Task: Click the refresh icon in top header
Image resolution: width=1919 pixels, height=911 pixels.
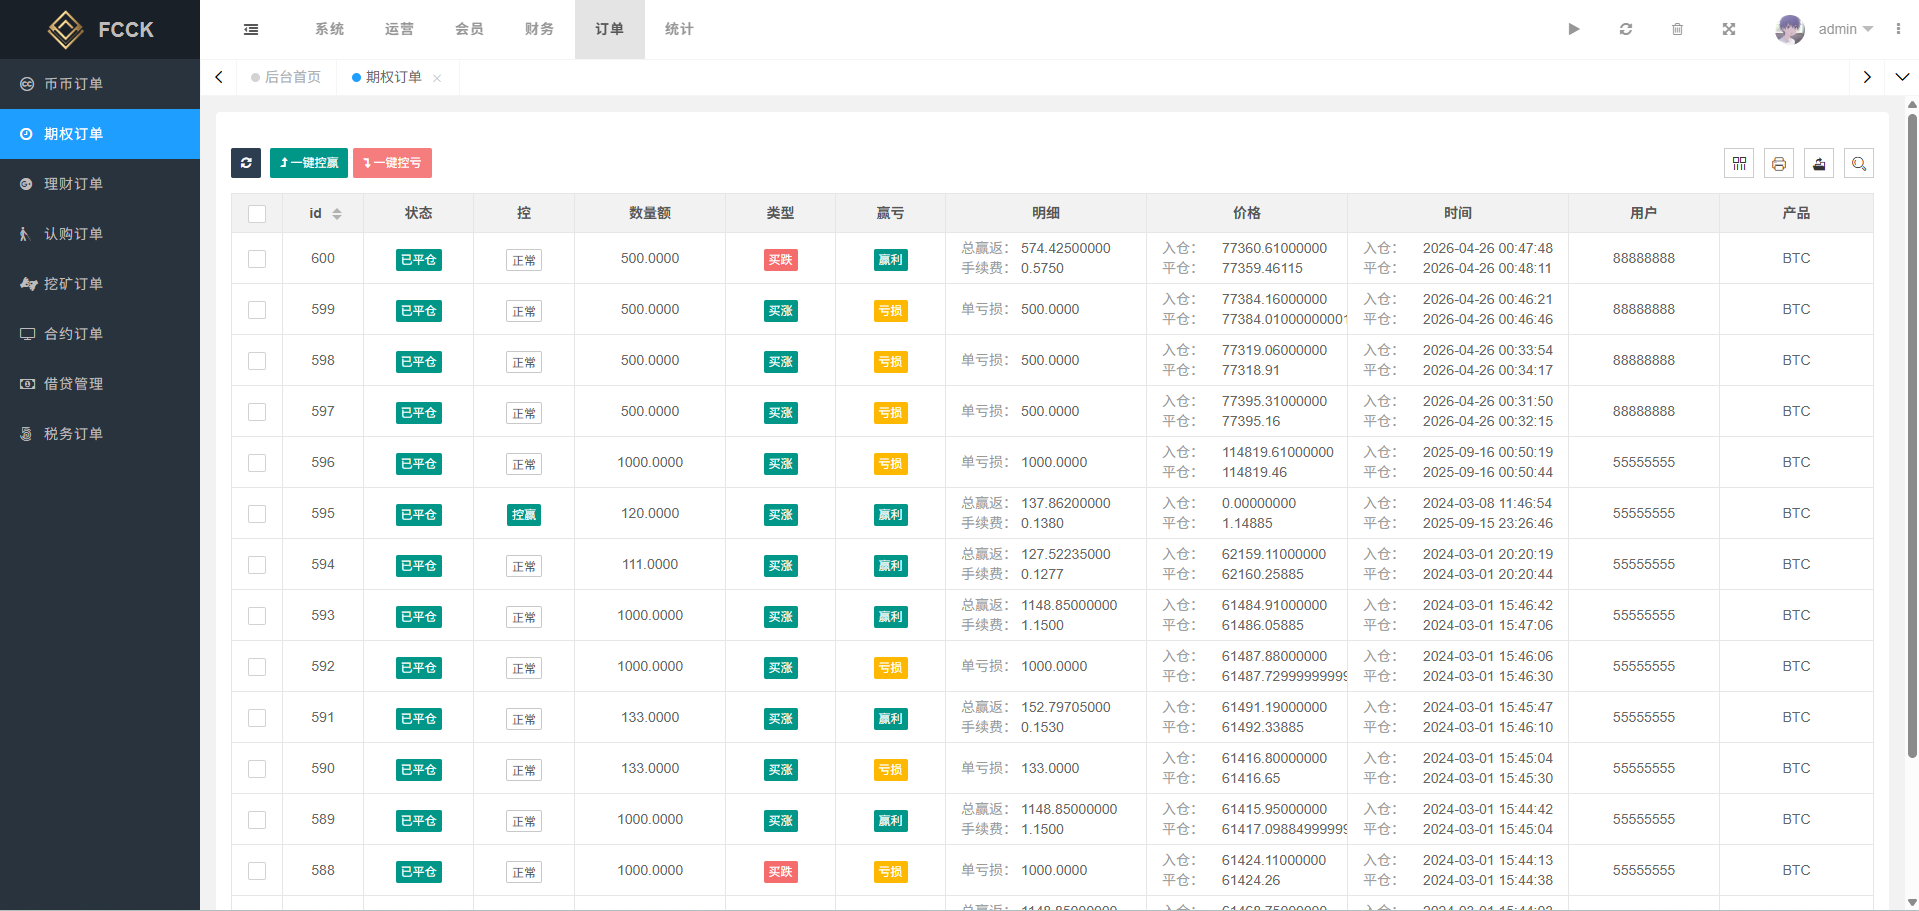Action: pyautogui.click(x=1626, y=30)
